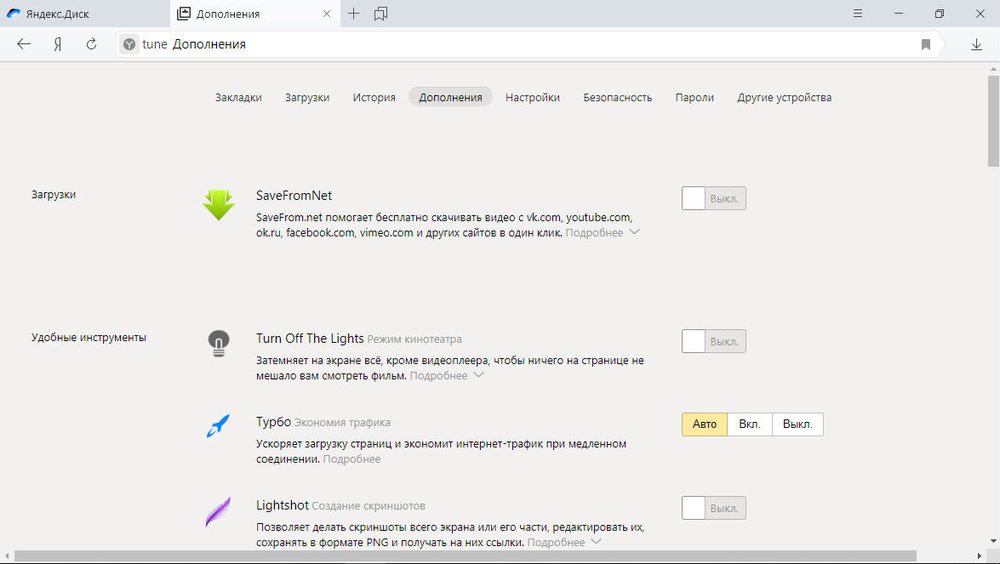1000x564 pixels.
Task: Open the Другие устройства tab
Action: (784, 98)
